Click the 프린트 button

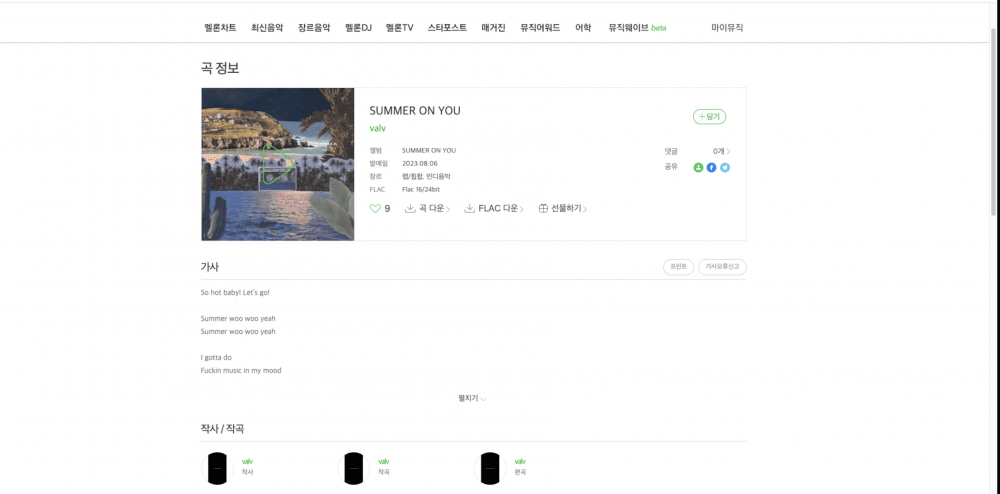tap(678, 267)
